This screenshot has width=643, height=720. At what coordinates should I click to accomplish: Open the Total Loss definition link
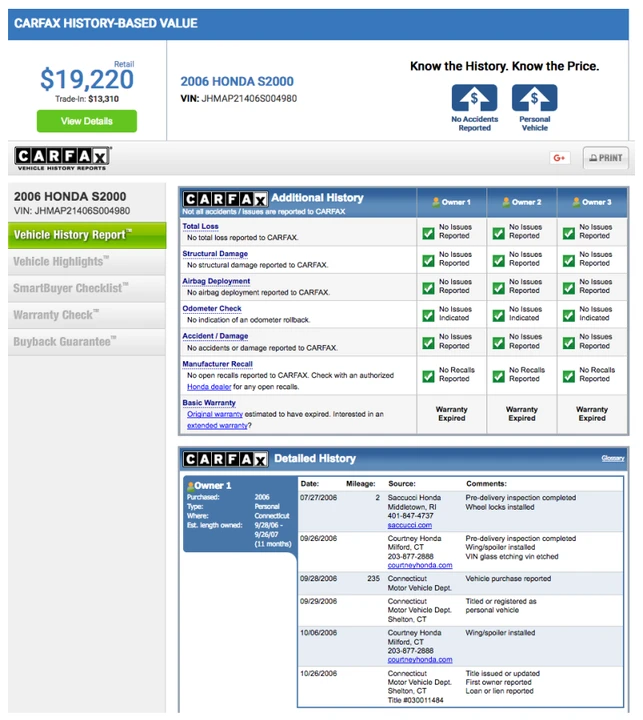coord(200,226)
